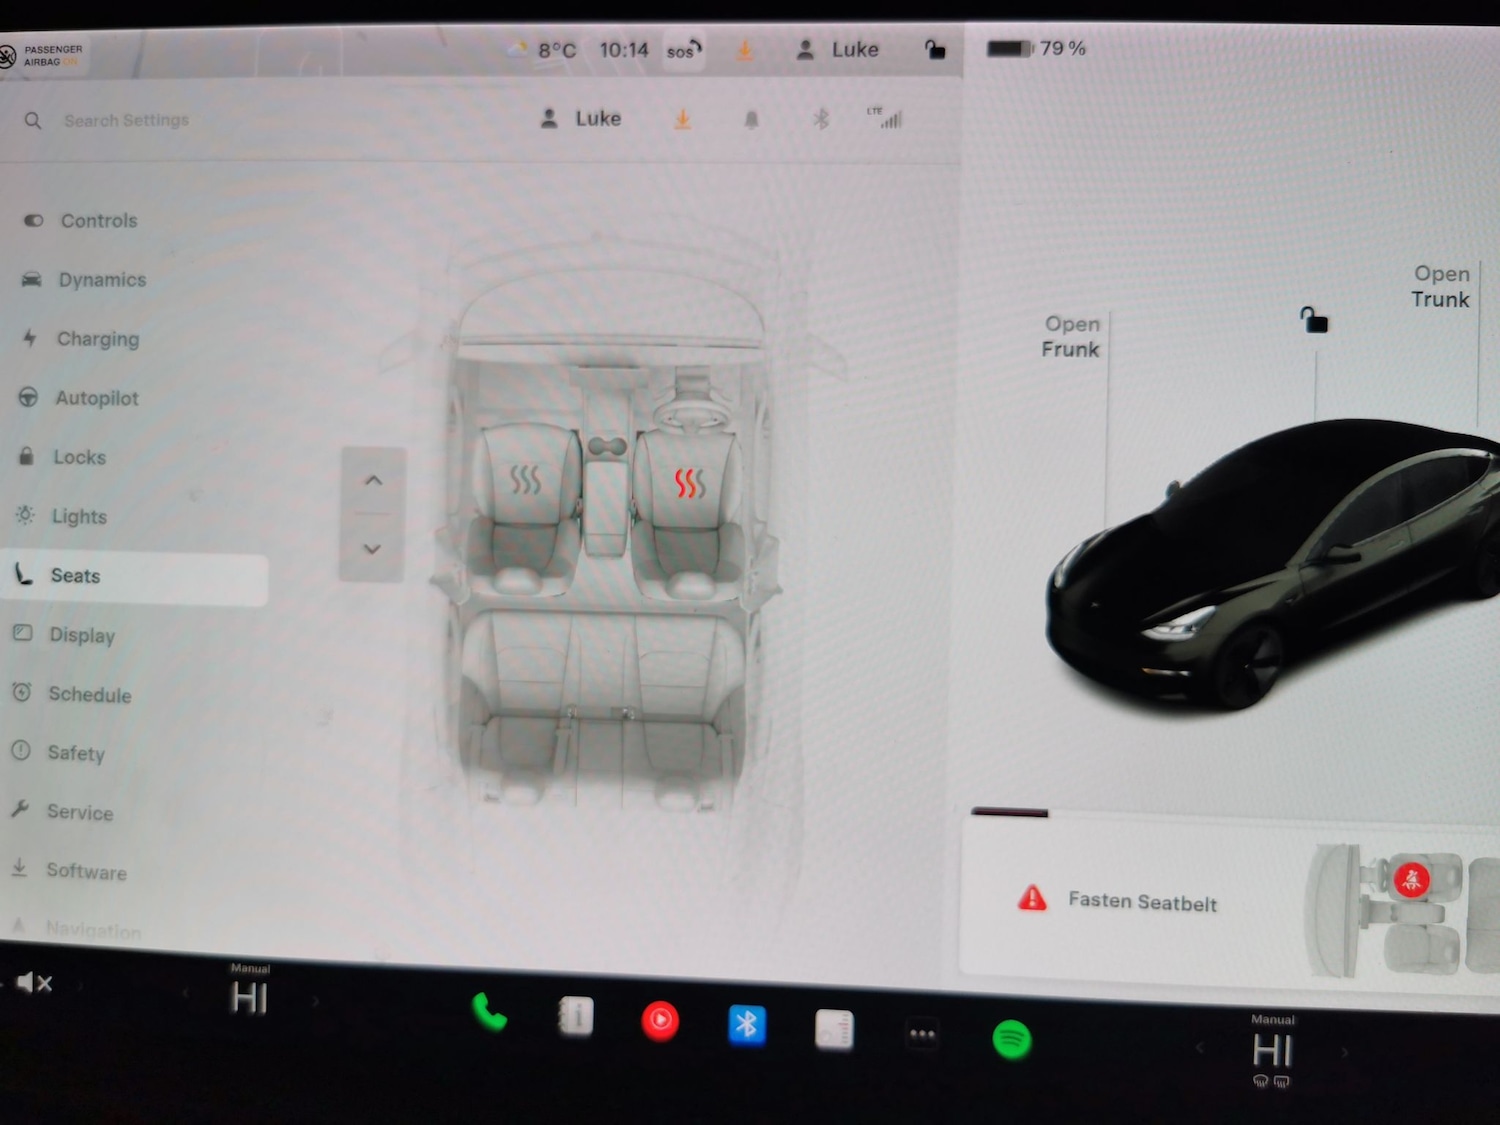Tap the Search Settings field
Image resolution: width=1500 pixels, height=1125 pixels.
(126, 120)
